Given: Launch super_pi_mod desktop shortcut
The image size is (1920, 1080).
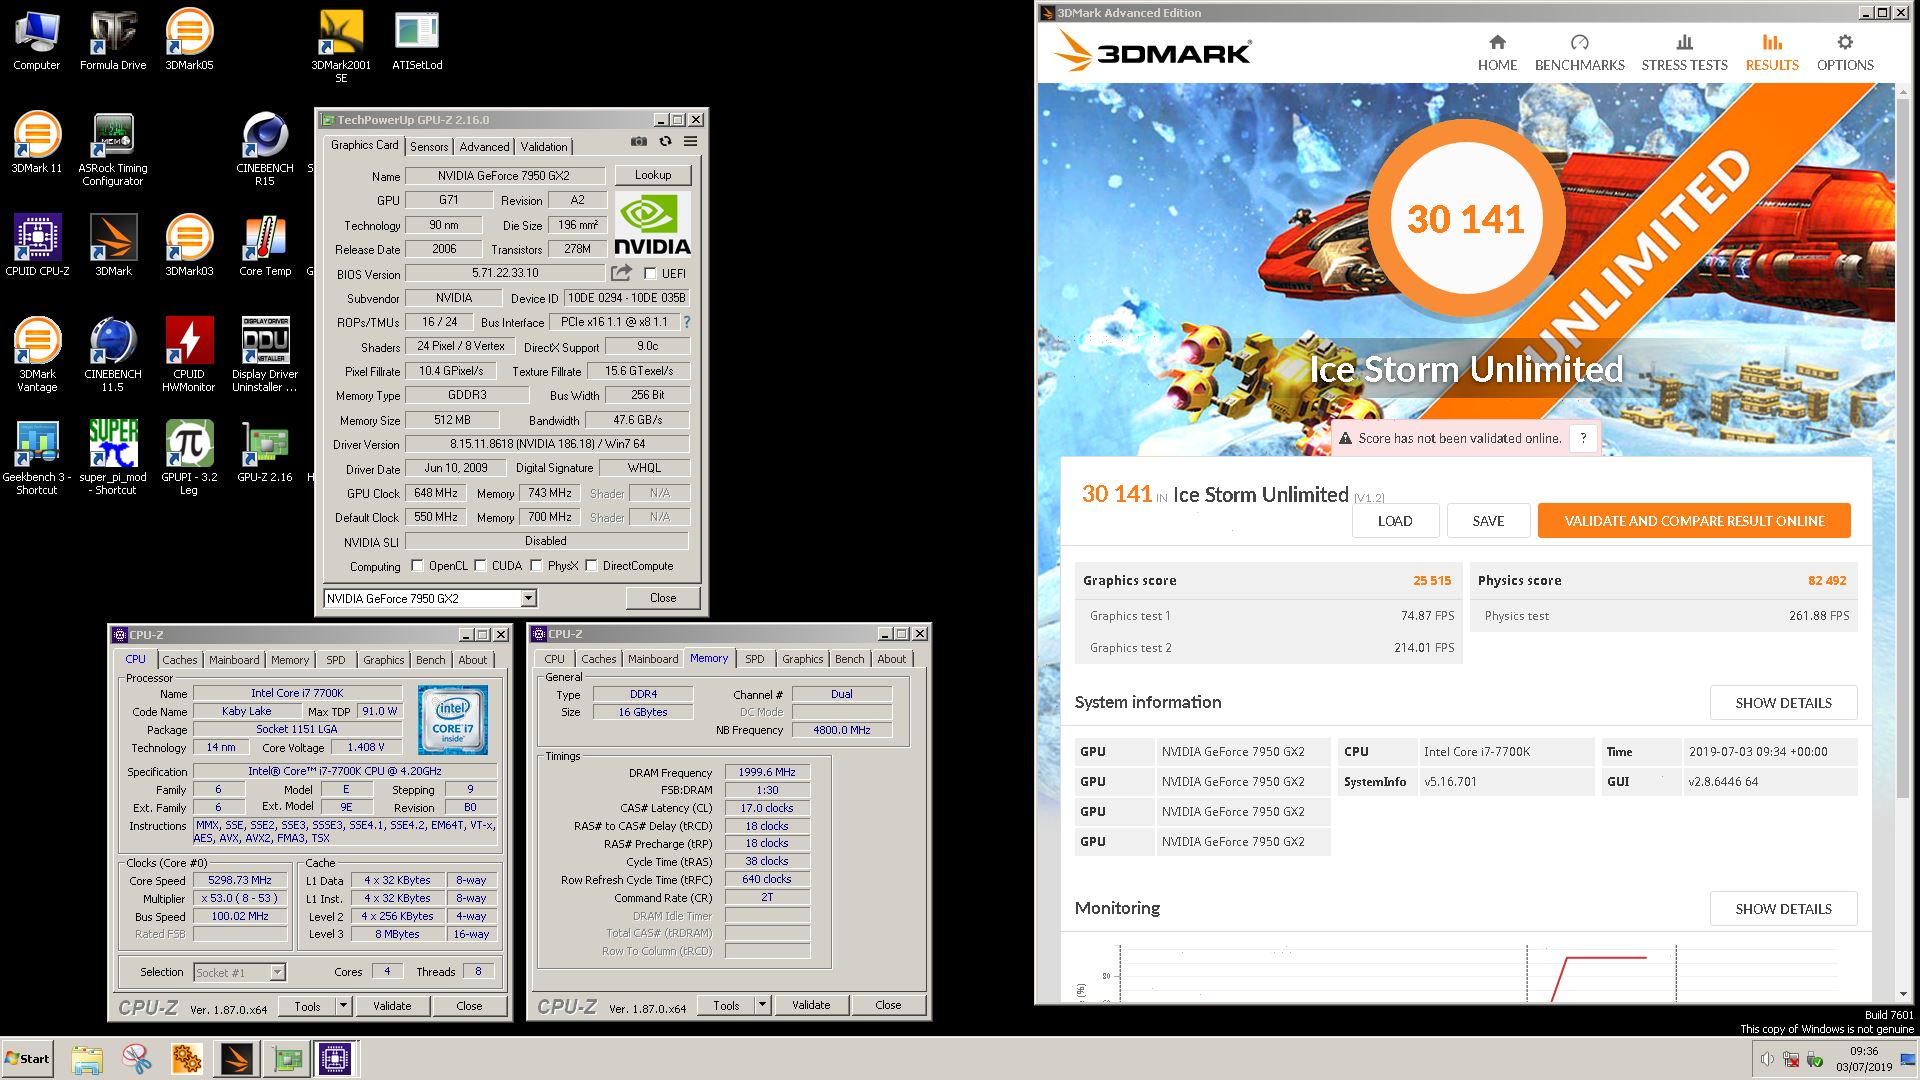Looking at the screenshot, I should point(113,458).
